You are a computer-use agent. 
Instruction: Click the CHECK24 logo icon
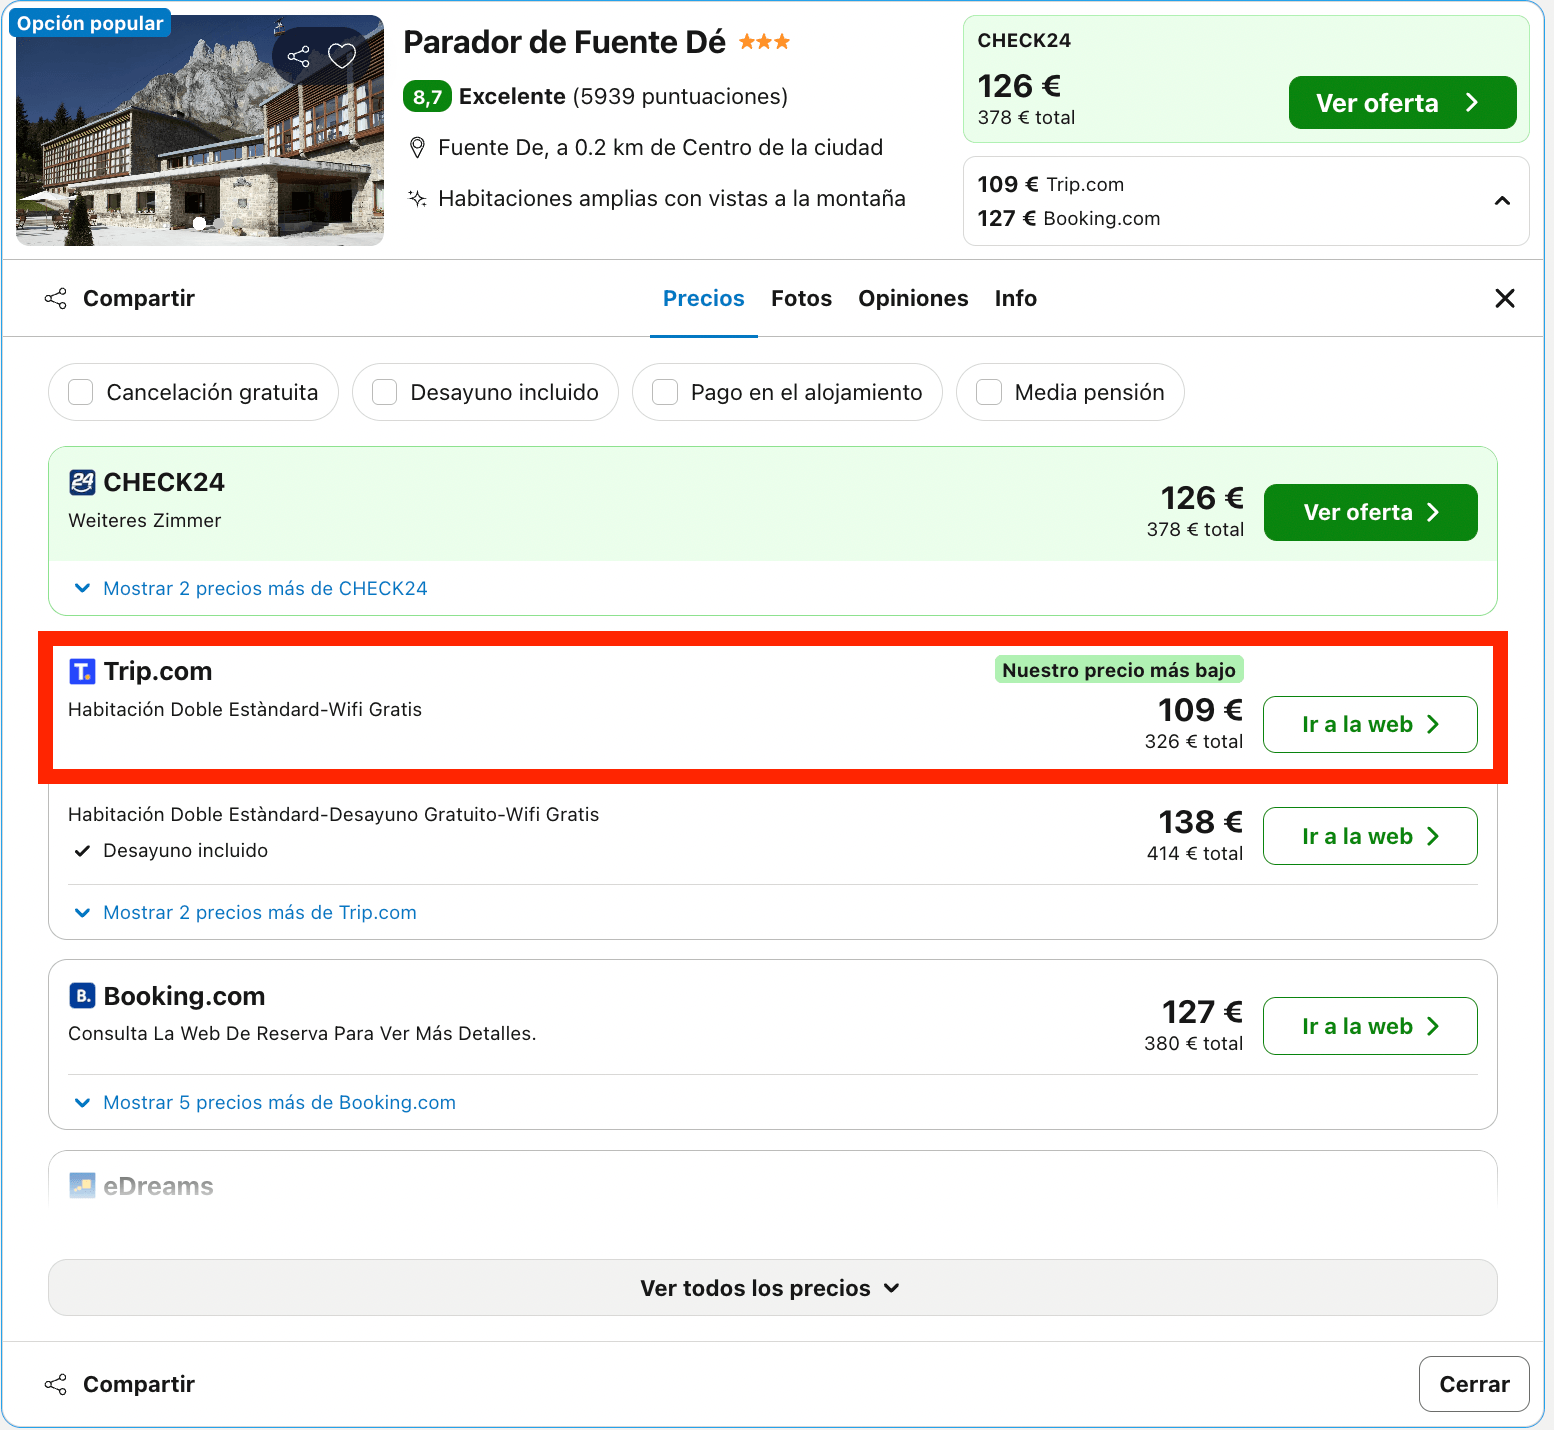[82, 482]
